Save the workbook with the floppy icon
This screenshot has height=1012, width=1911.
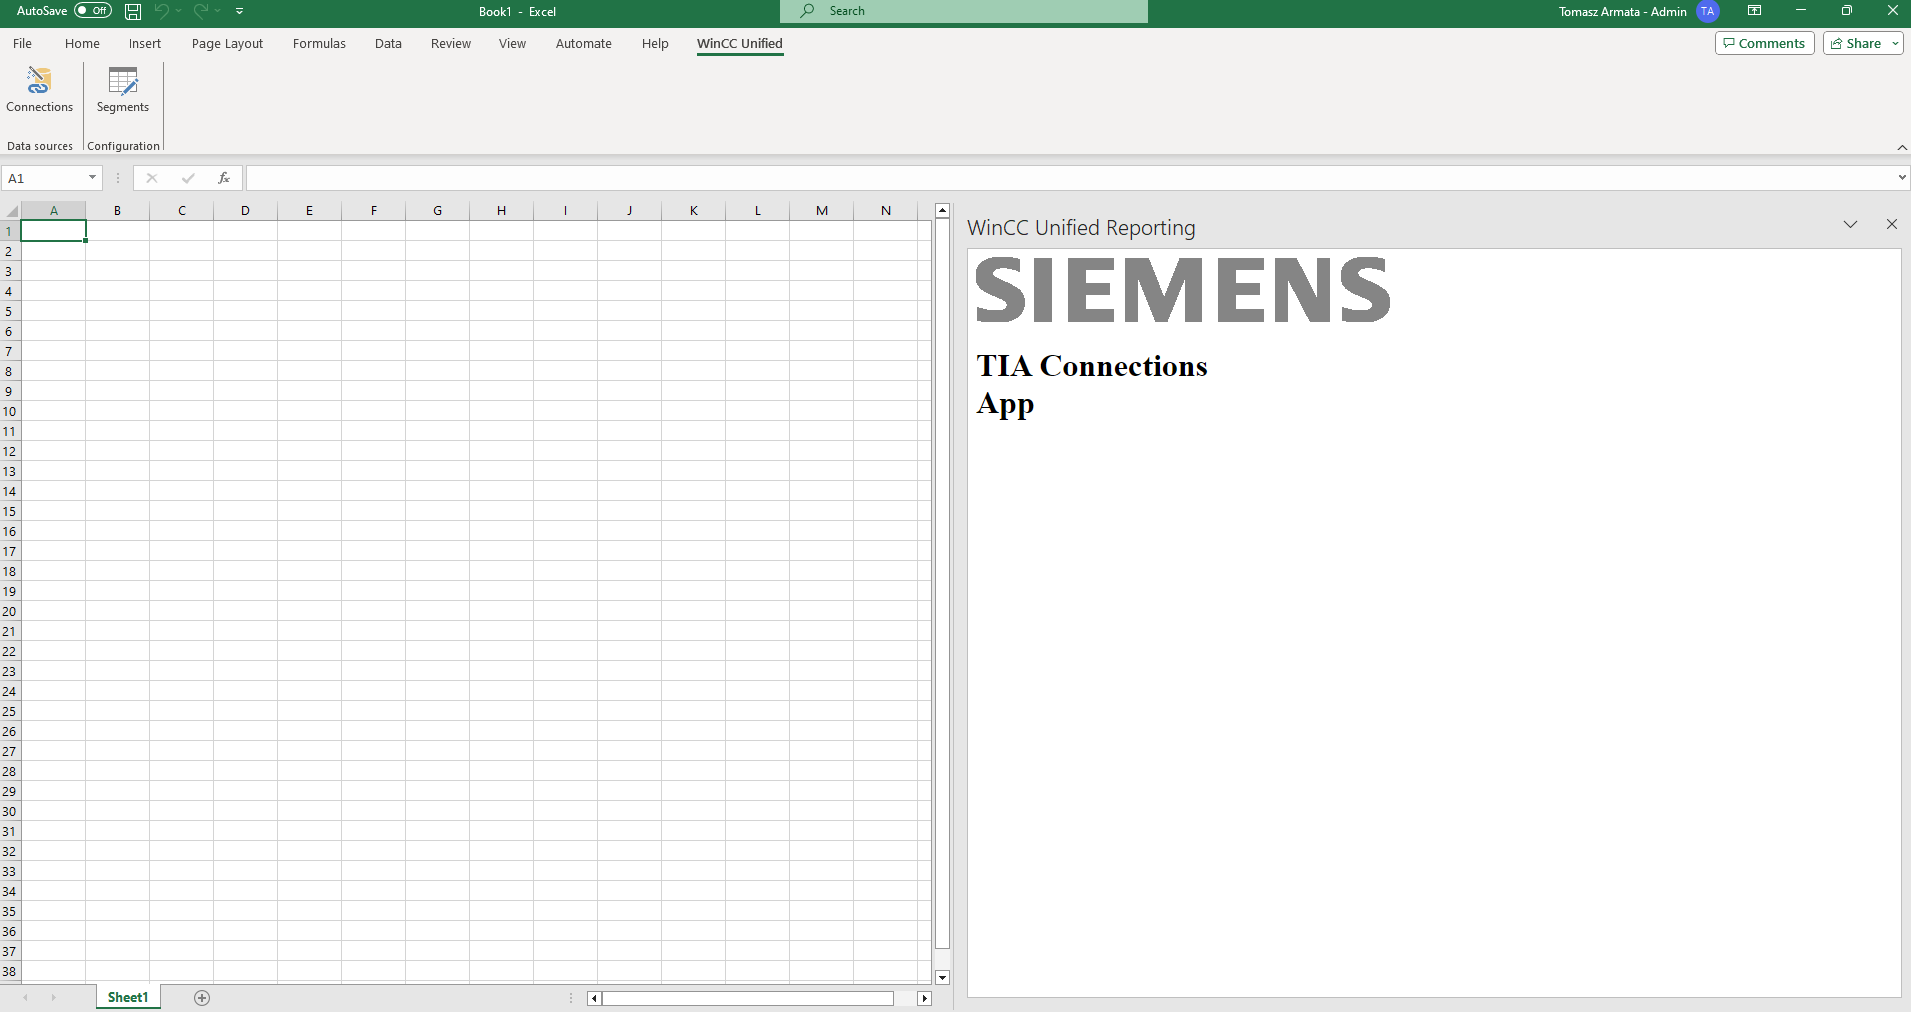tap(133, 11)
